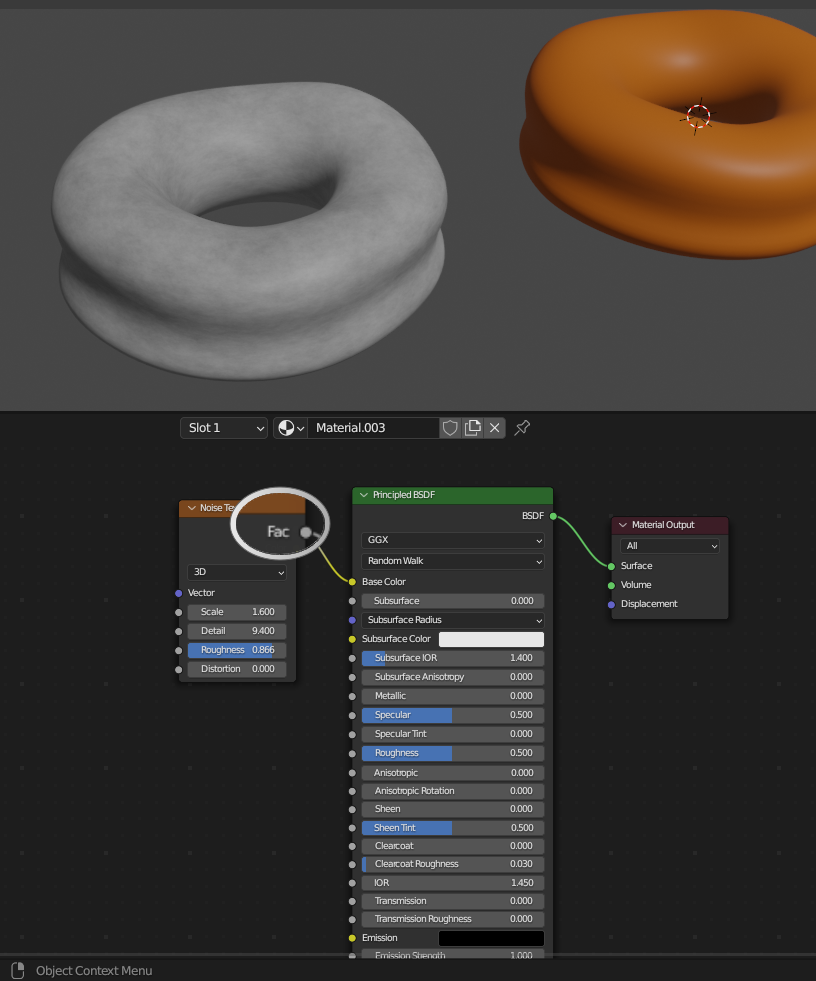Image resolution: width=816 pixels, height=981 pixels.
Task: Unlink Material.003 with the X button
Action: (x=494, y=428)
